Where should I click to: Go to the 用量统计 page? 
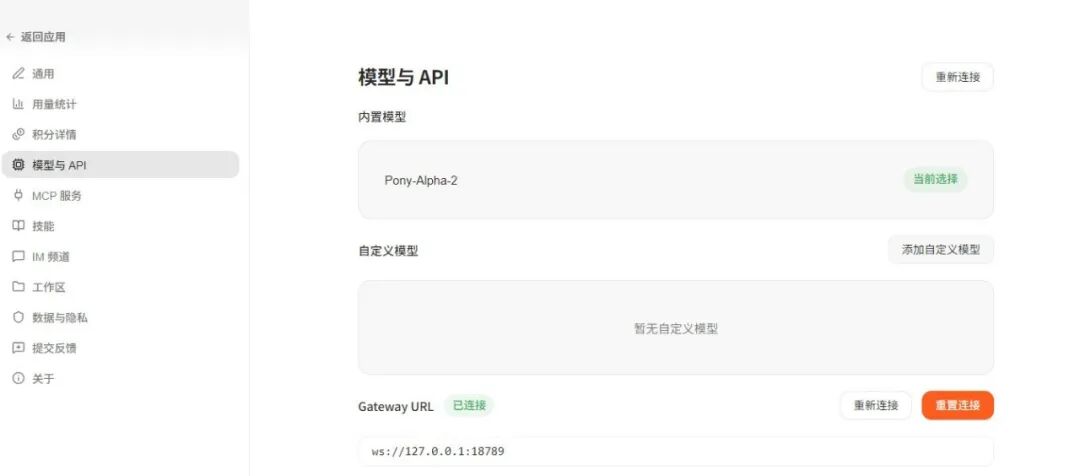(x=54, y=104)
